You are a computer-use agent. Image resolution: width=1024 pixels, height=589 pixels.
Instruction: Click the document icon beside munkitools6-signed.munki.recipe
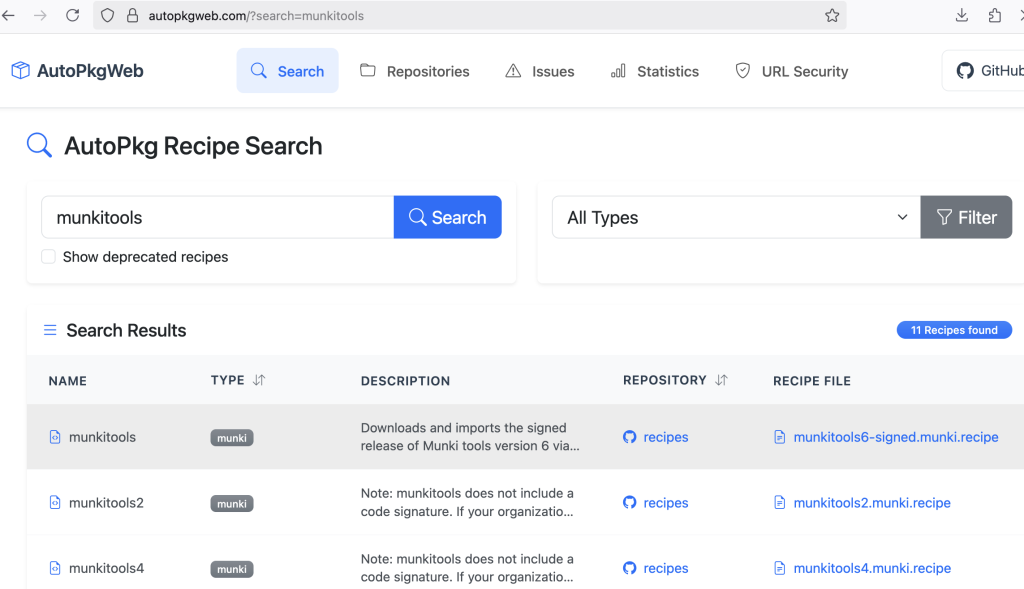click(x=779, y=437)
